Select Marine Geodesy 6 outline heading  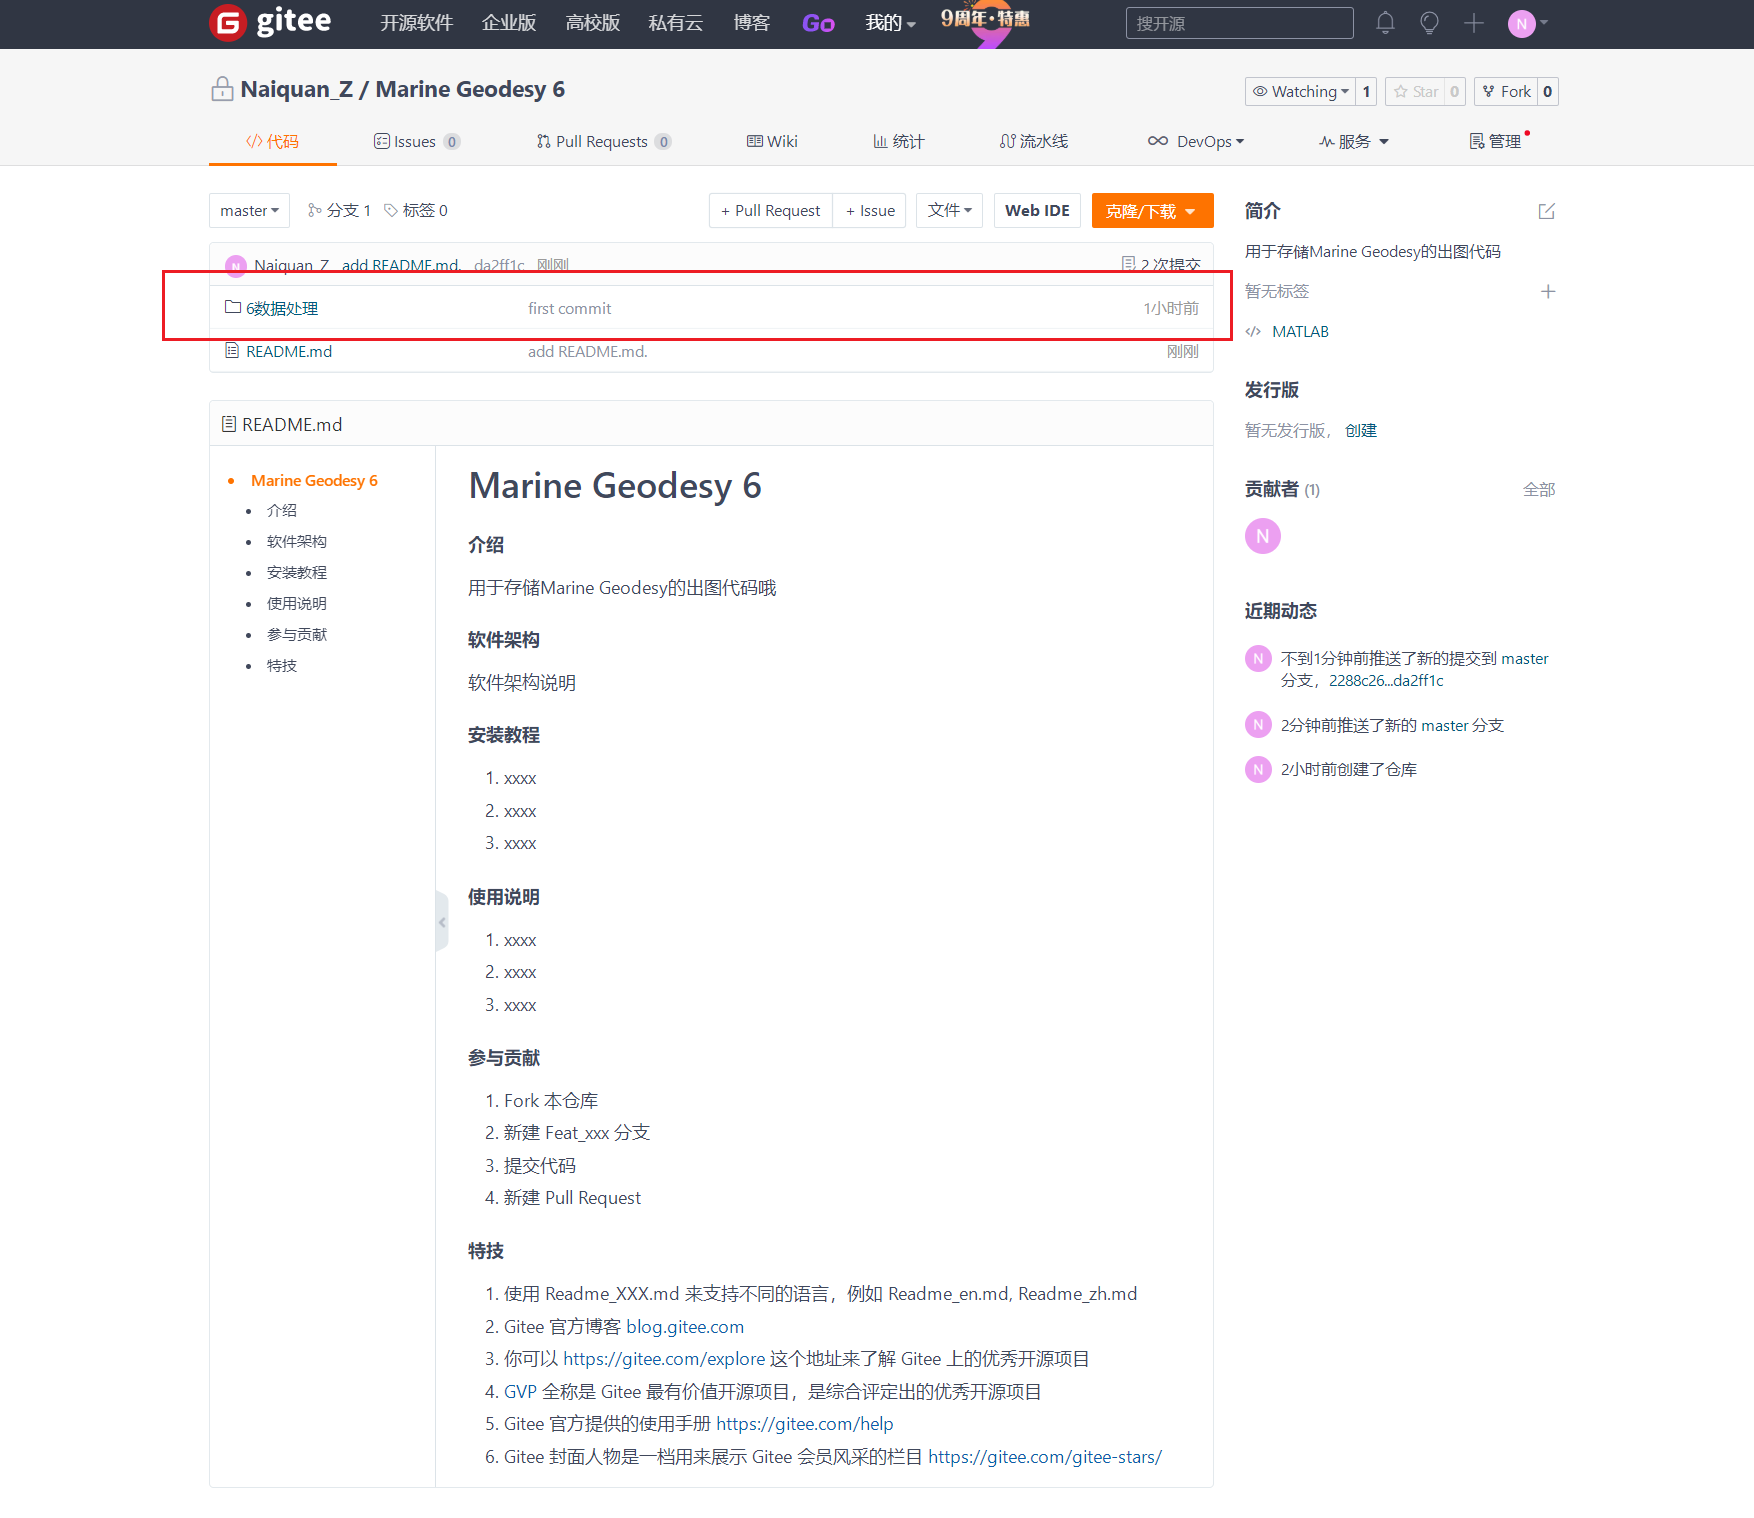tap(314, 480)
